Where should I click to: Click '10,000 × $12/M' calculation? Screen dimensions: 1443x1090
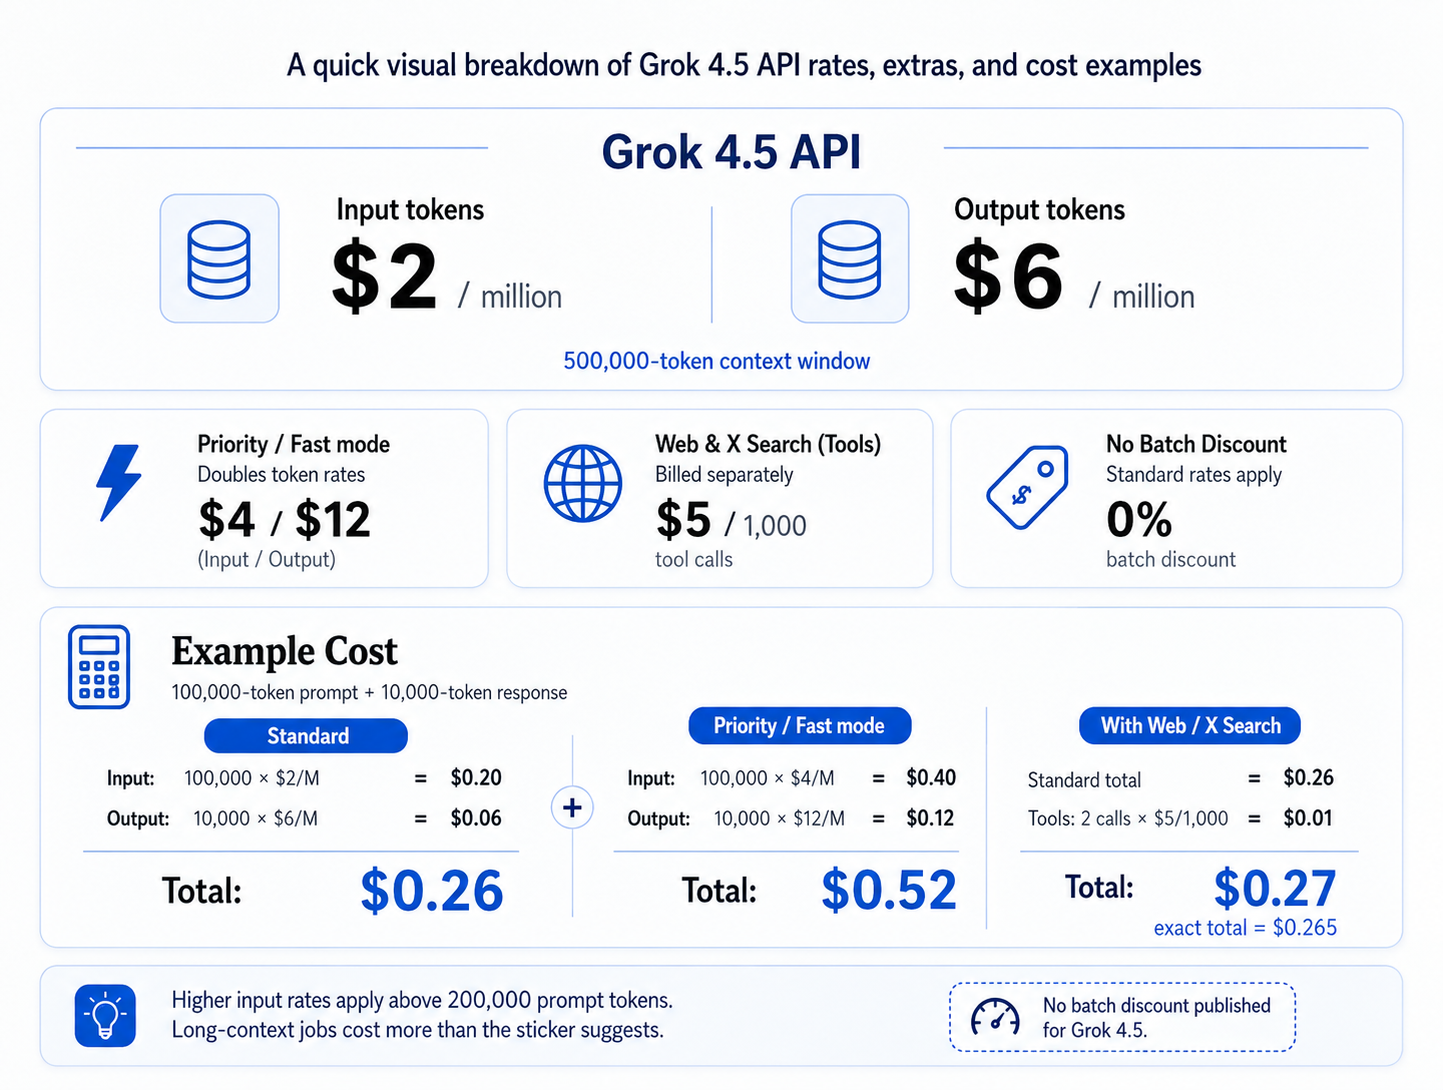[x=779, y=819]
